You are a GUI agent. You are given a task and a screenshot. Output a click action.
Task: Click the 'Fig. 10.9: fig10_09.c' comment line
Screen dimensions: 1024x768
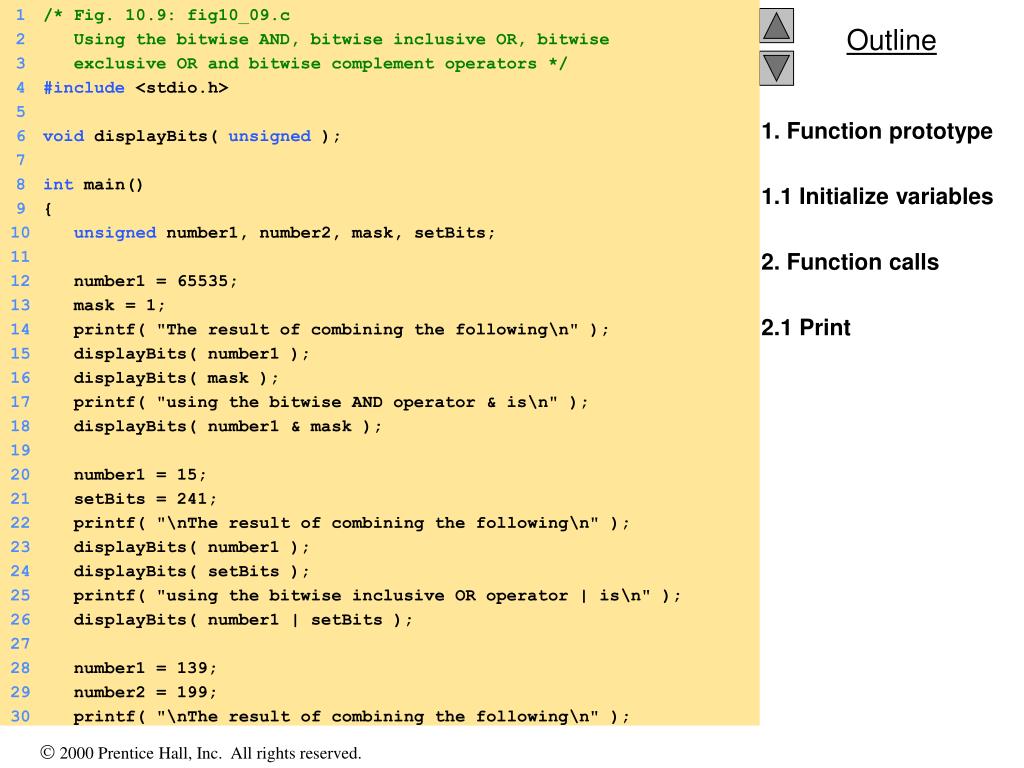(x=167, y=15)
